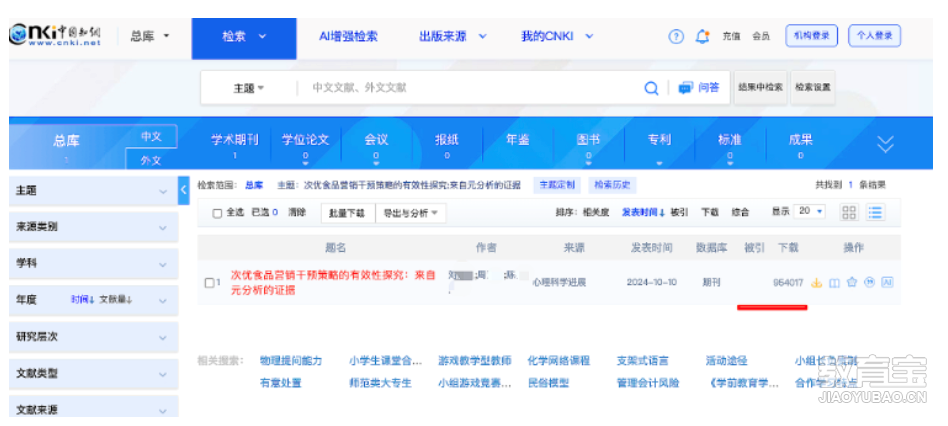This screenshot has height=426, width=948.
Task: Click the 个人登录 button
Action: 874,36
